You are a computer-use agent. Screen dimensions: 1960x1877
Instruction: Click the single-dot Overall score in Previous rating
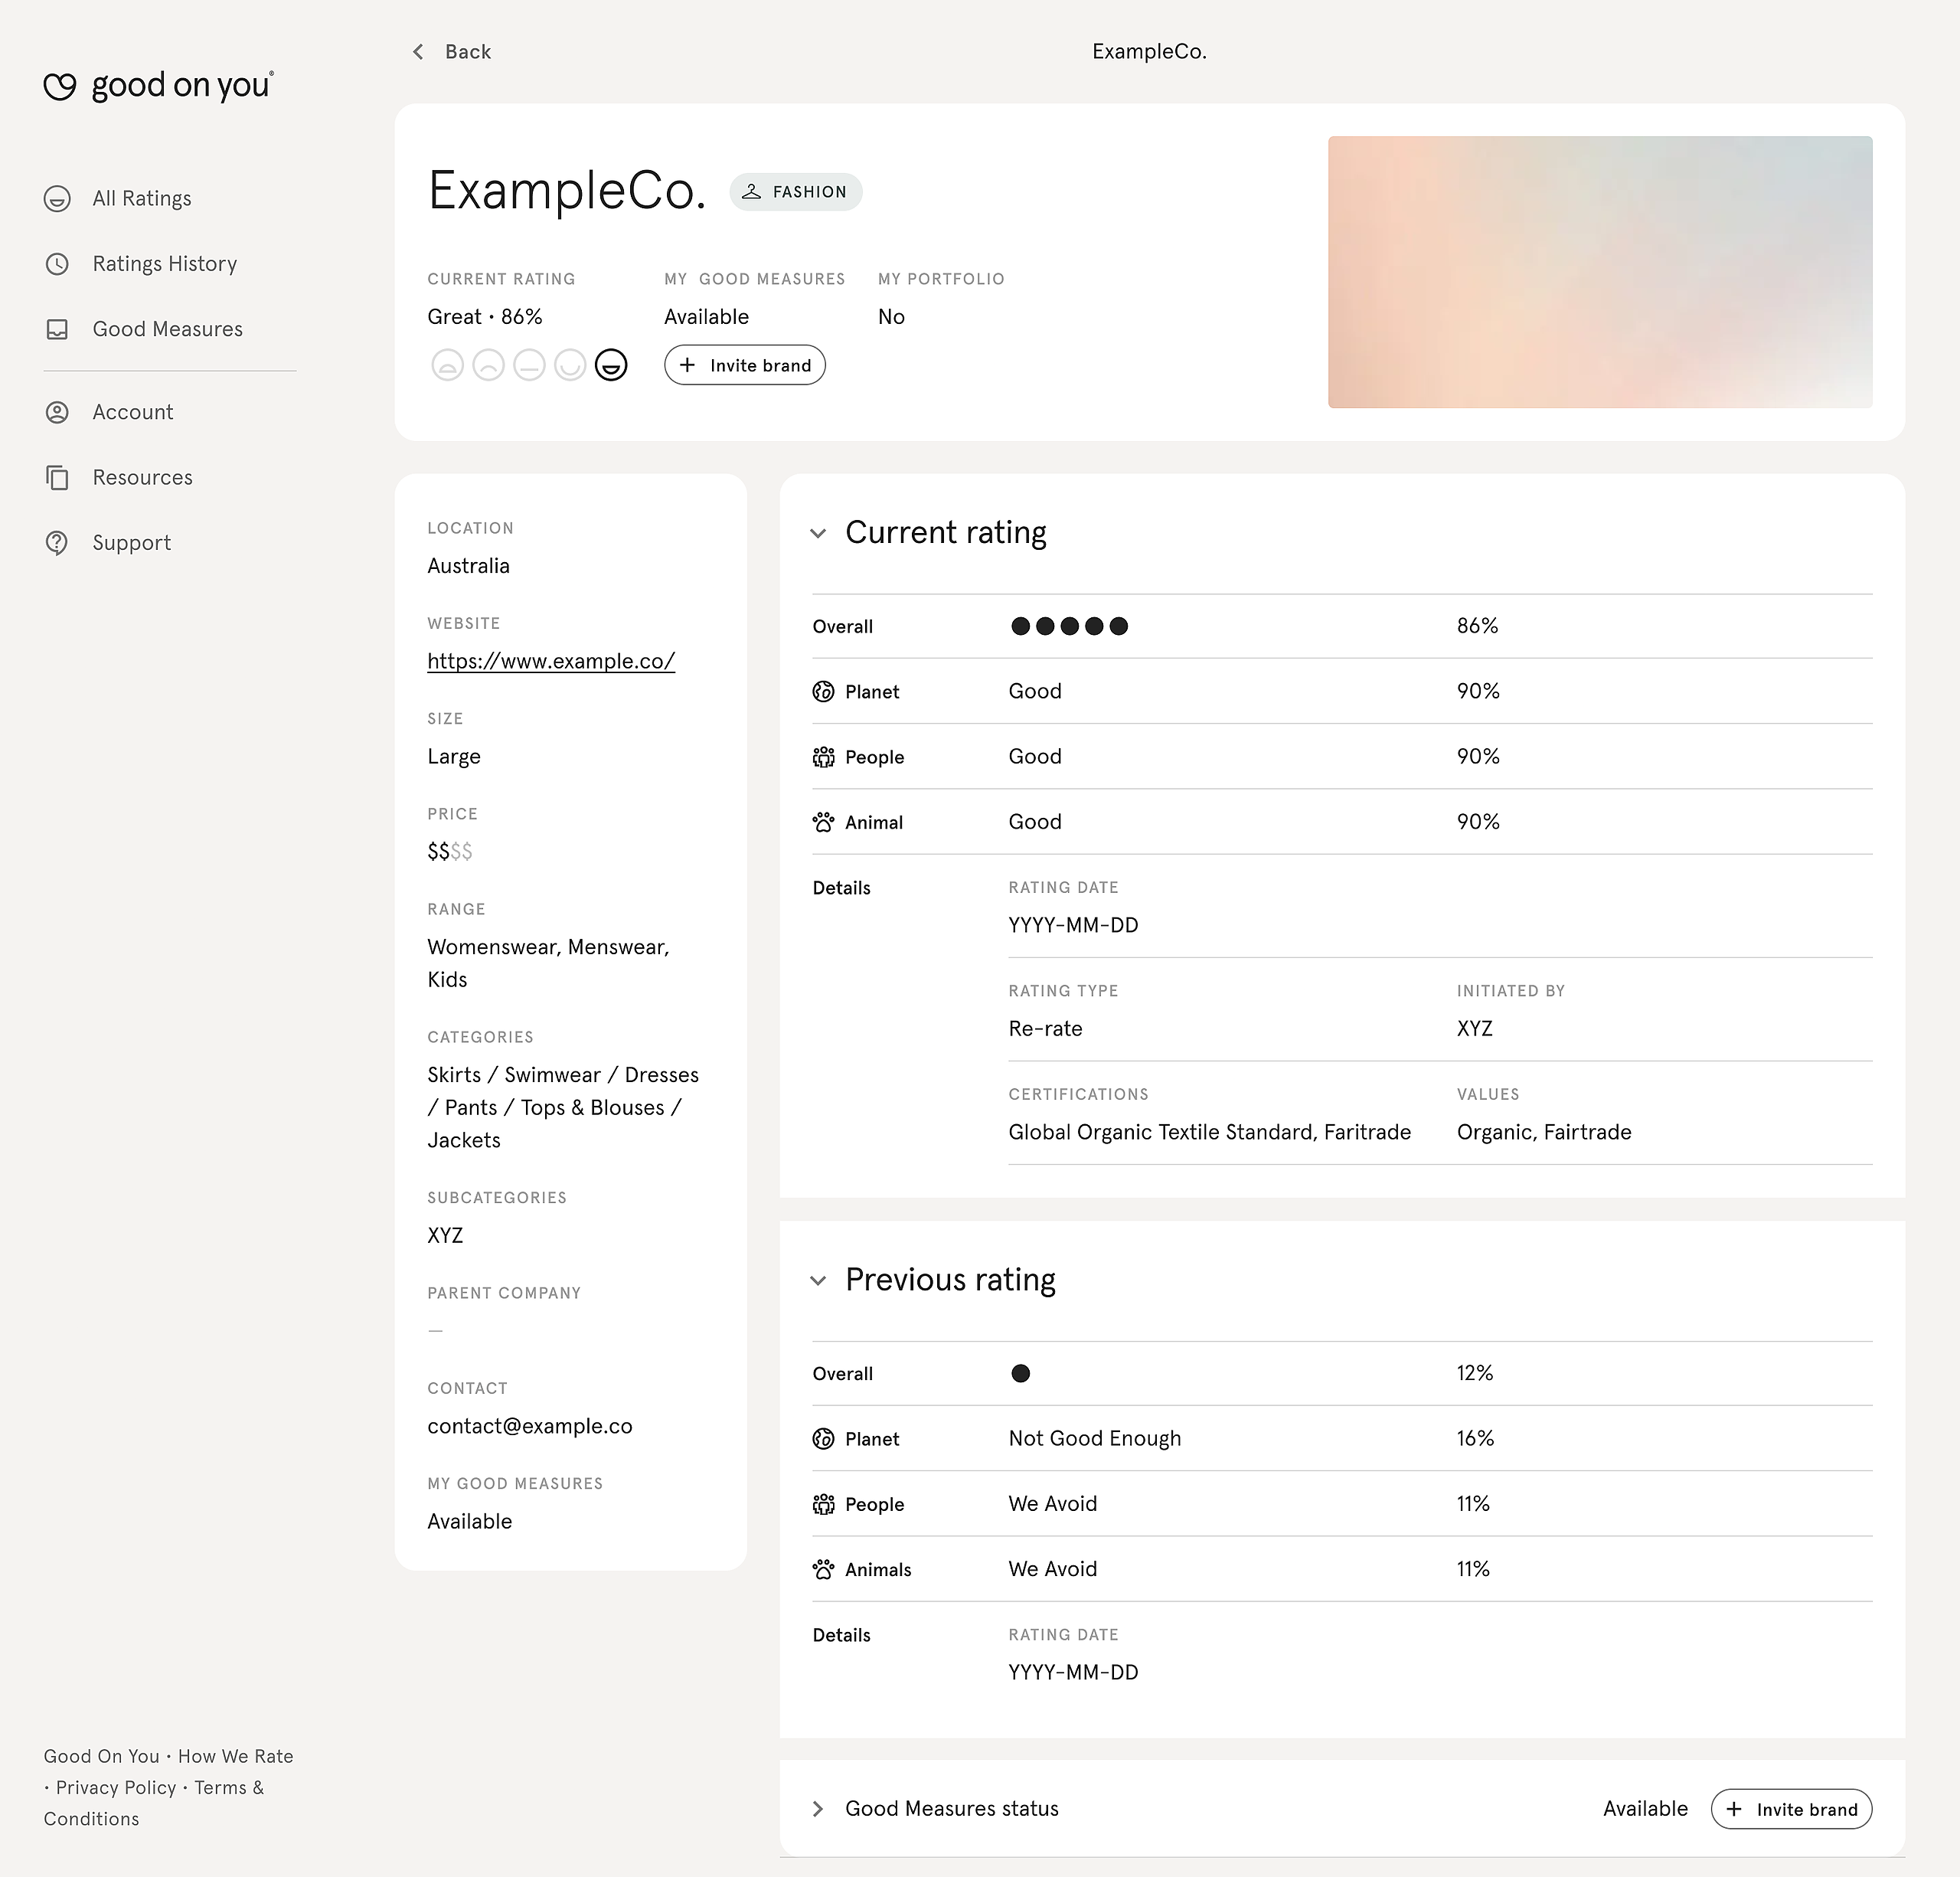1020,1373
